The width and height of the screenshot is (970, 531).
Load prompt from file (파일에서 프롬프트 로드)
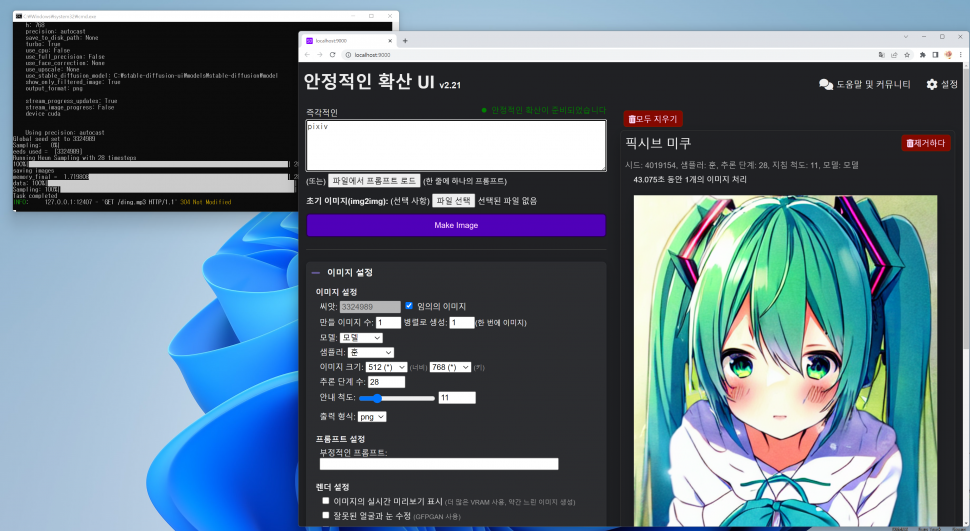[x=374, y=181]
